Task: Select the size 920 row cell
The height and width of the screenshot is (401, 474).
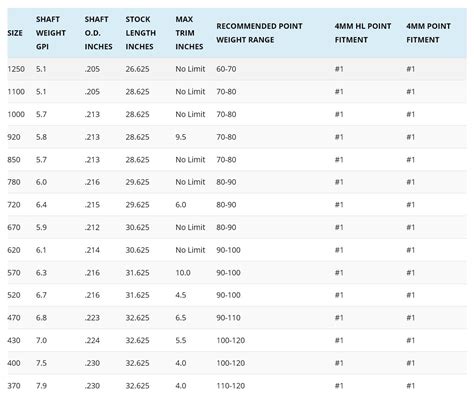Action: [14, 137]
